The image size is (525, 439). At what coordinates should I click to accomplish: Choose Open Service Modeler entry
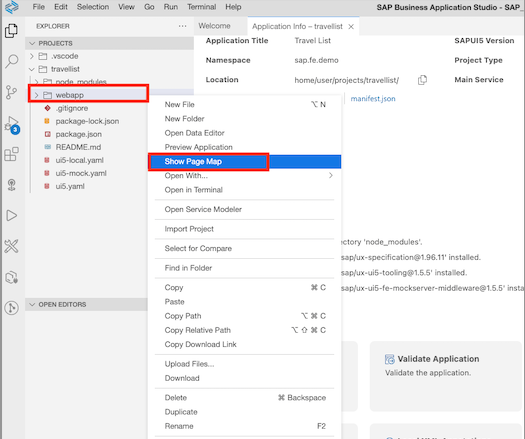[x=244, y=209]
